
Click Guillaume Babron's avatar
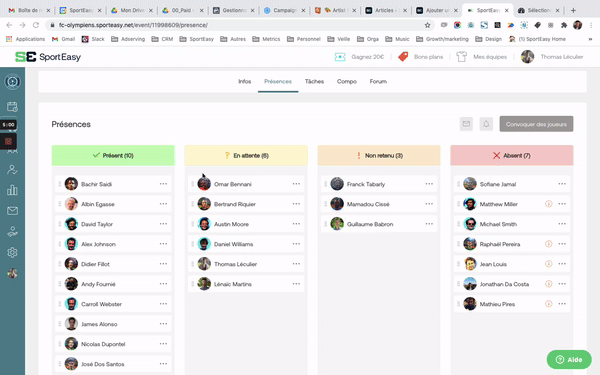click(337, 224)
